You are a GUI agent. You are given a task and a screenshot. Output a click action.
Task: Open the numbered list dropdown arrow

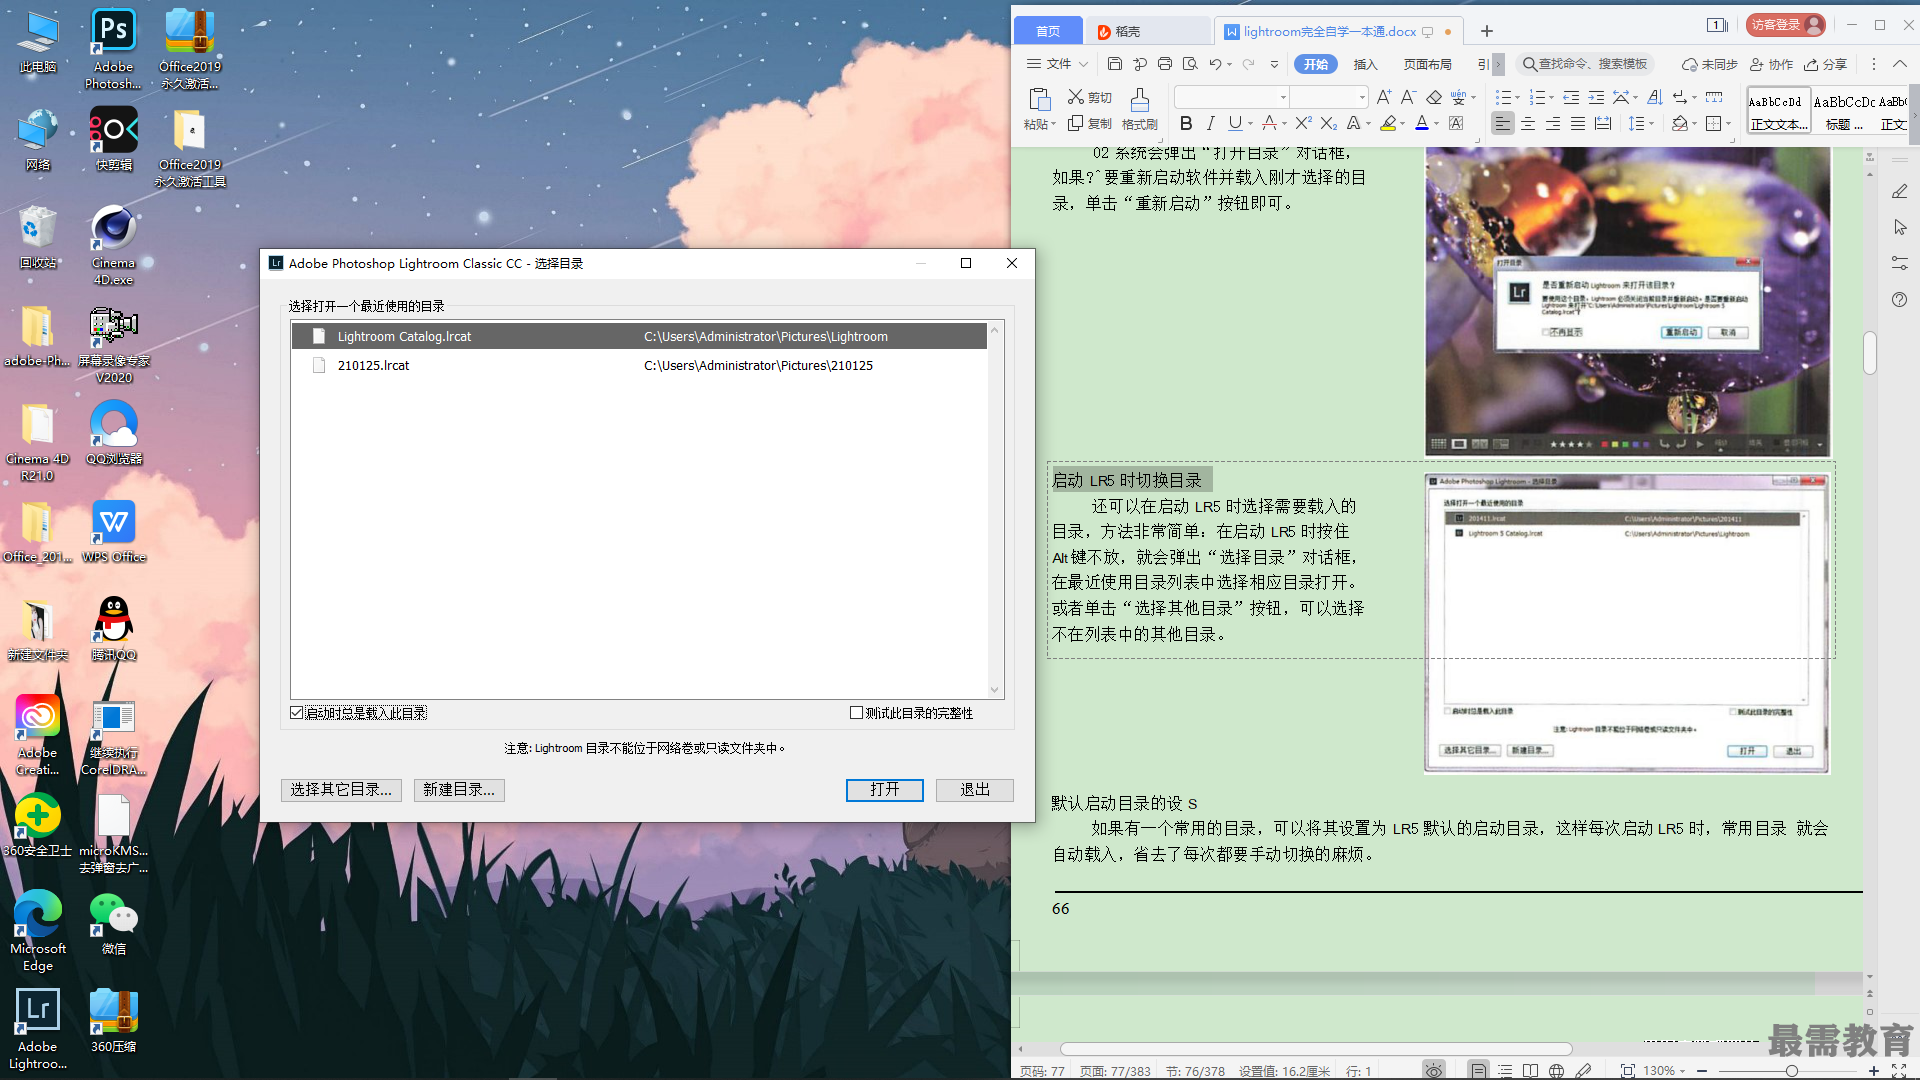1552,98
